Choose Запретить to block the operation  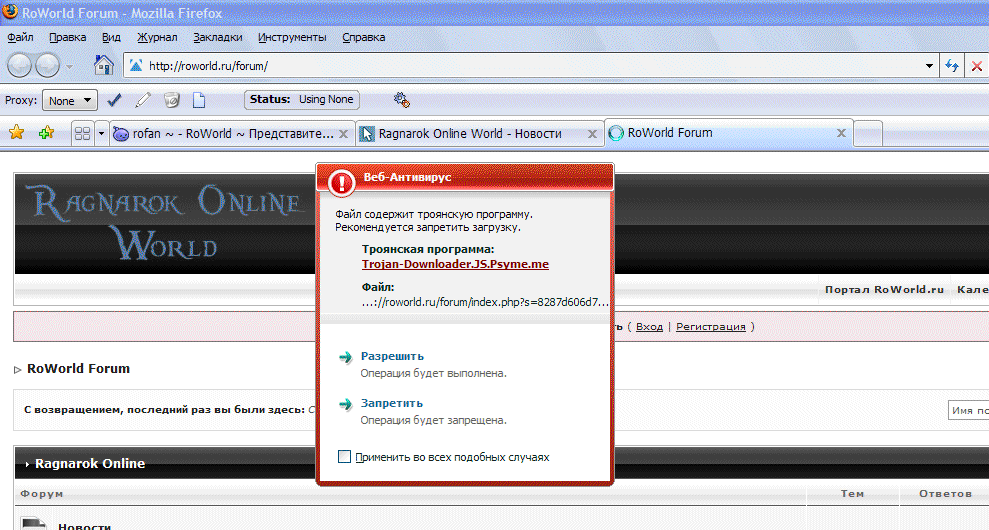pos(391,403)
